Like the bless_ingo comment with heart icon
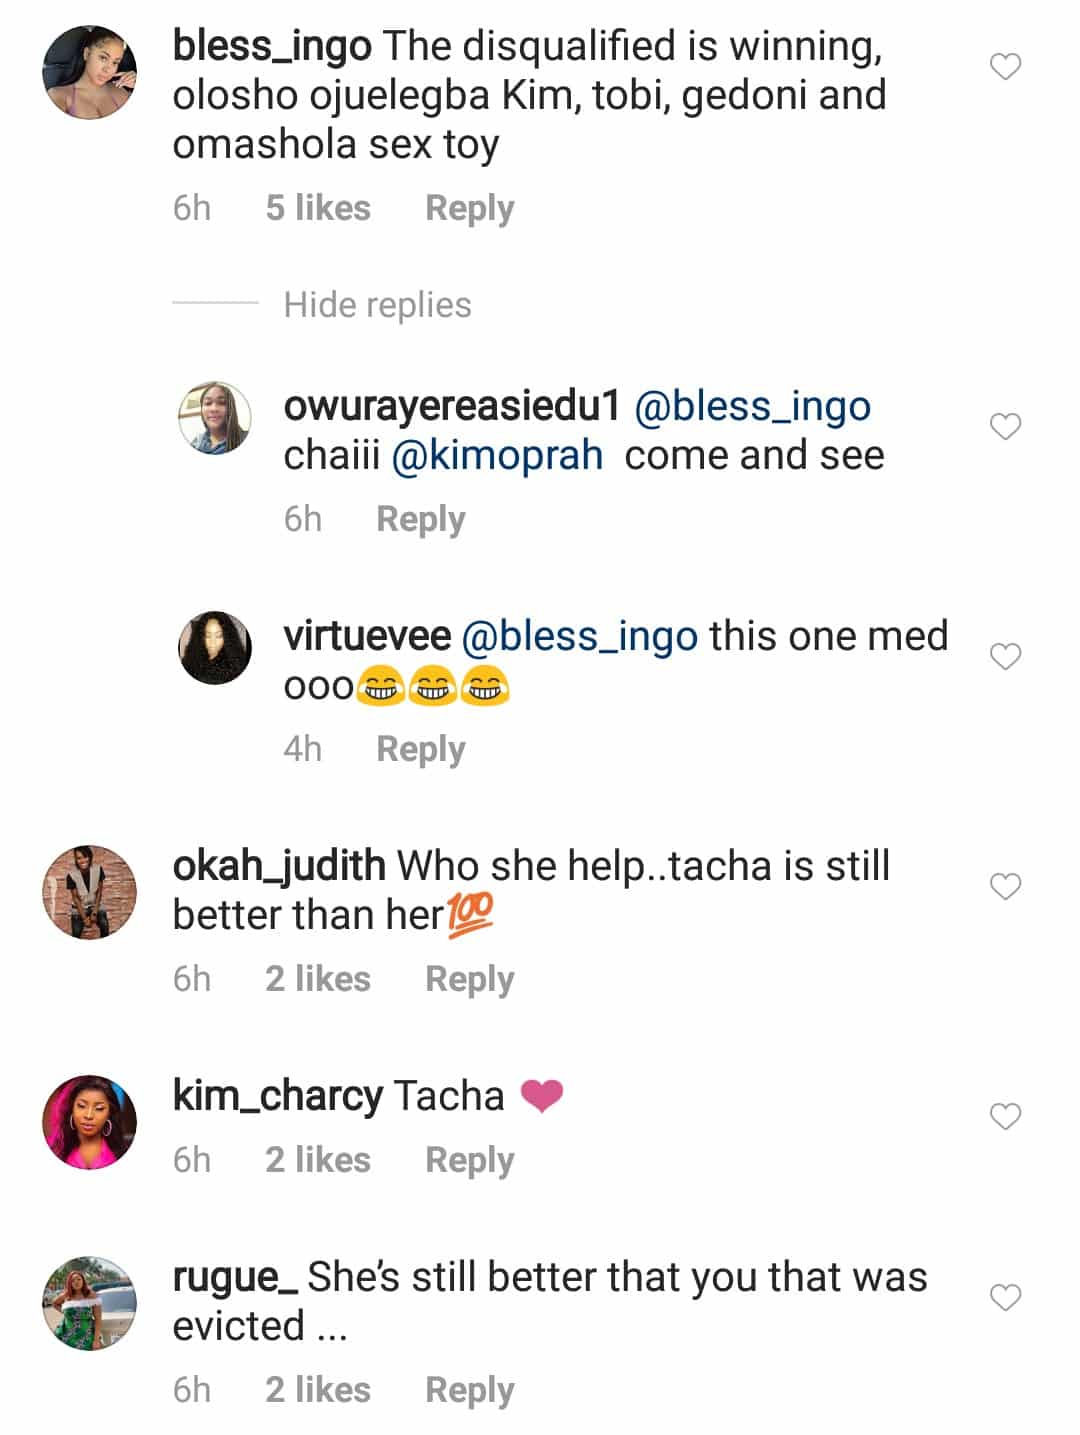Viewport: 1080px width, 1435px height. (x=1005, y=67)
